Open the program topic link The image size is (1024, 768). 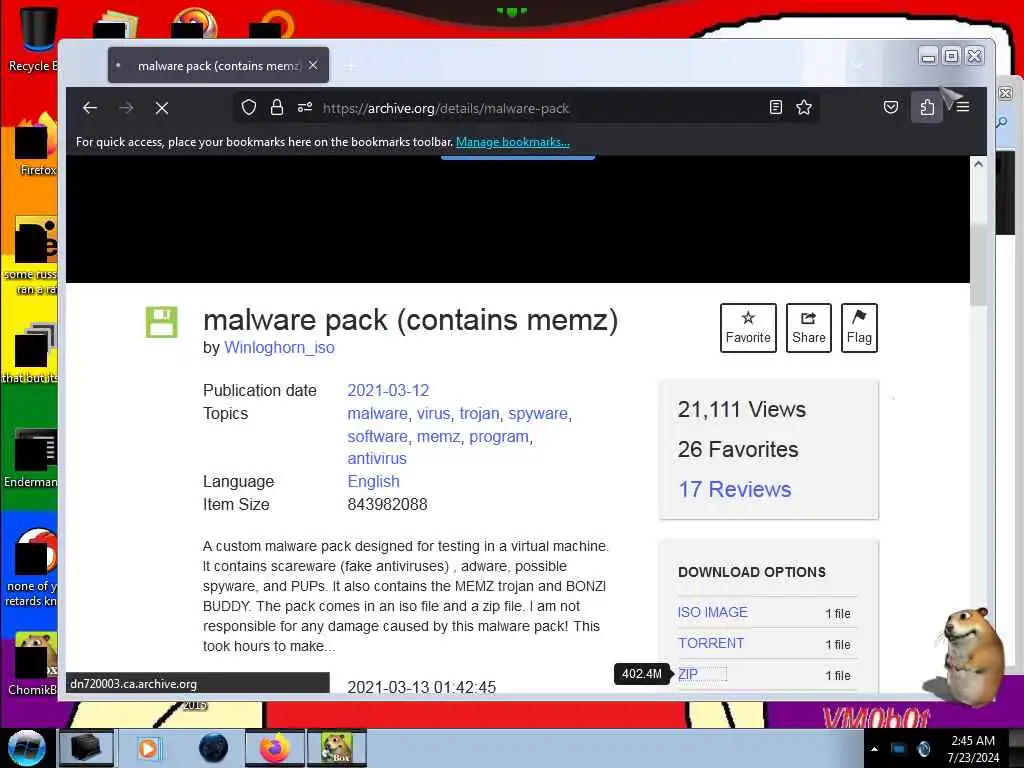pos(499,436)
